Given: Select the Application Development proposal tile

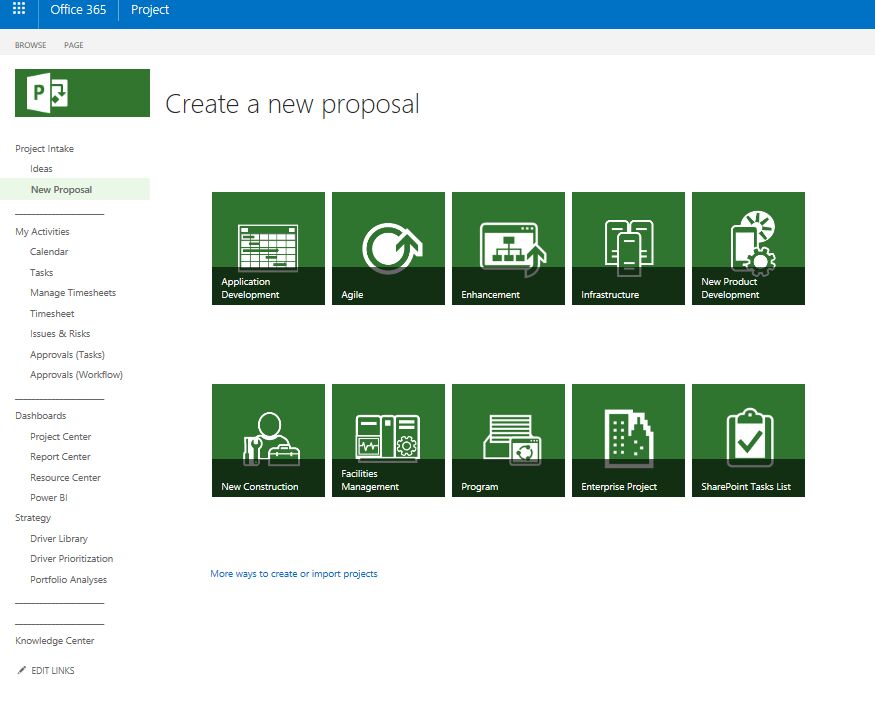Looking at the screenshot, I should click(x=268, y=248).
